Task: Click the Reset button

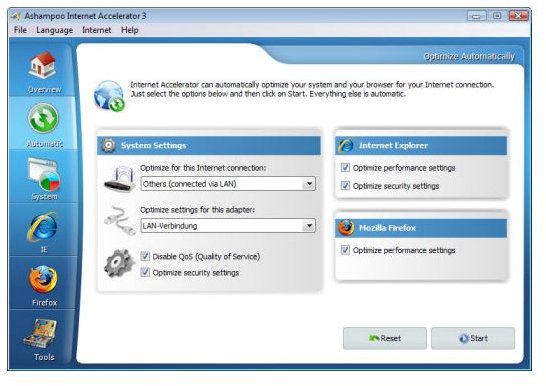Action: coord(385,338)
